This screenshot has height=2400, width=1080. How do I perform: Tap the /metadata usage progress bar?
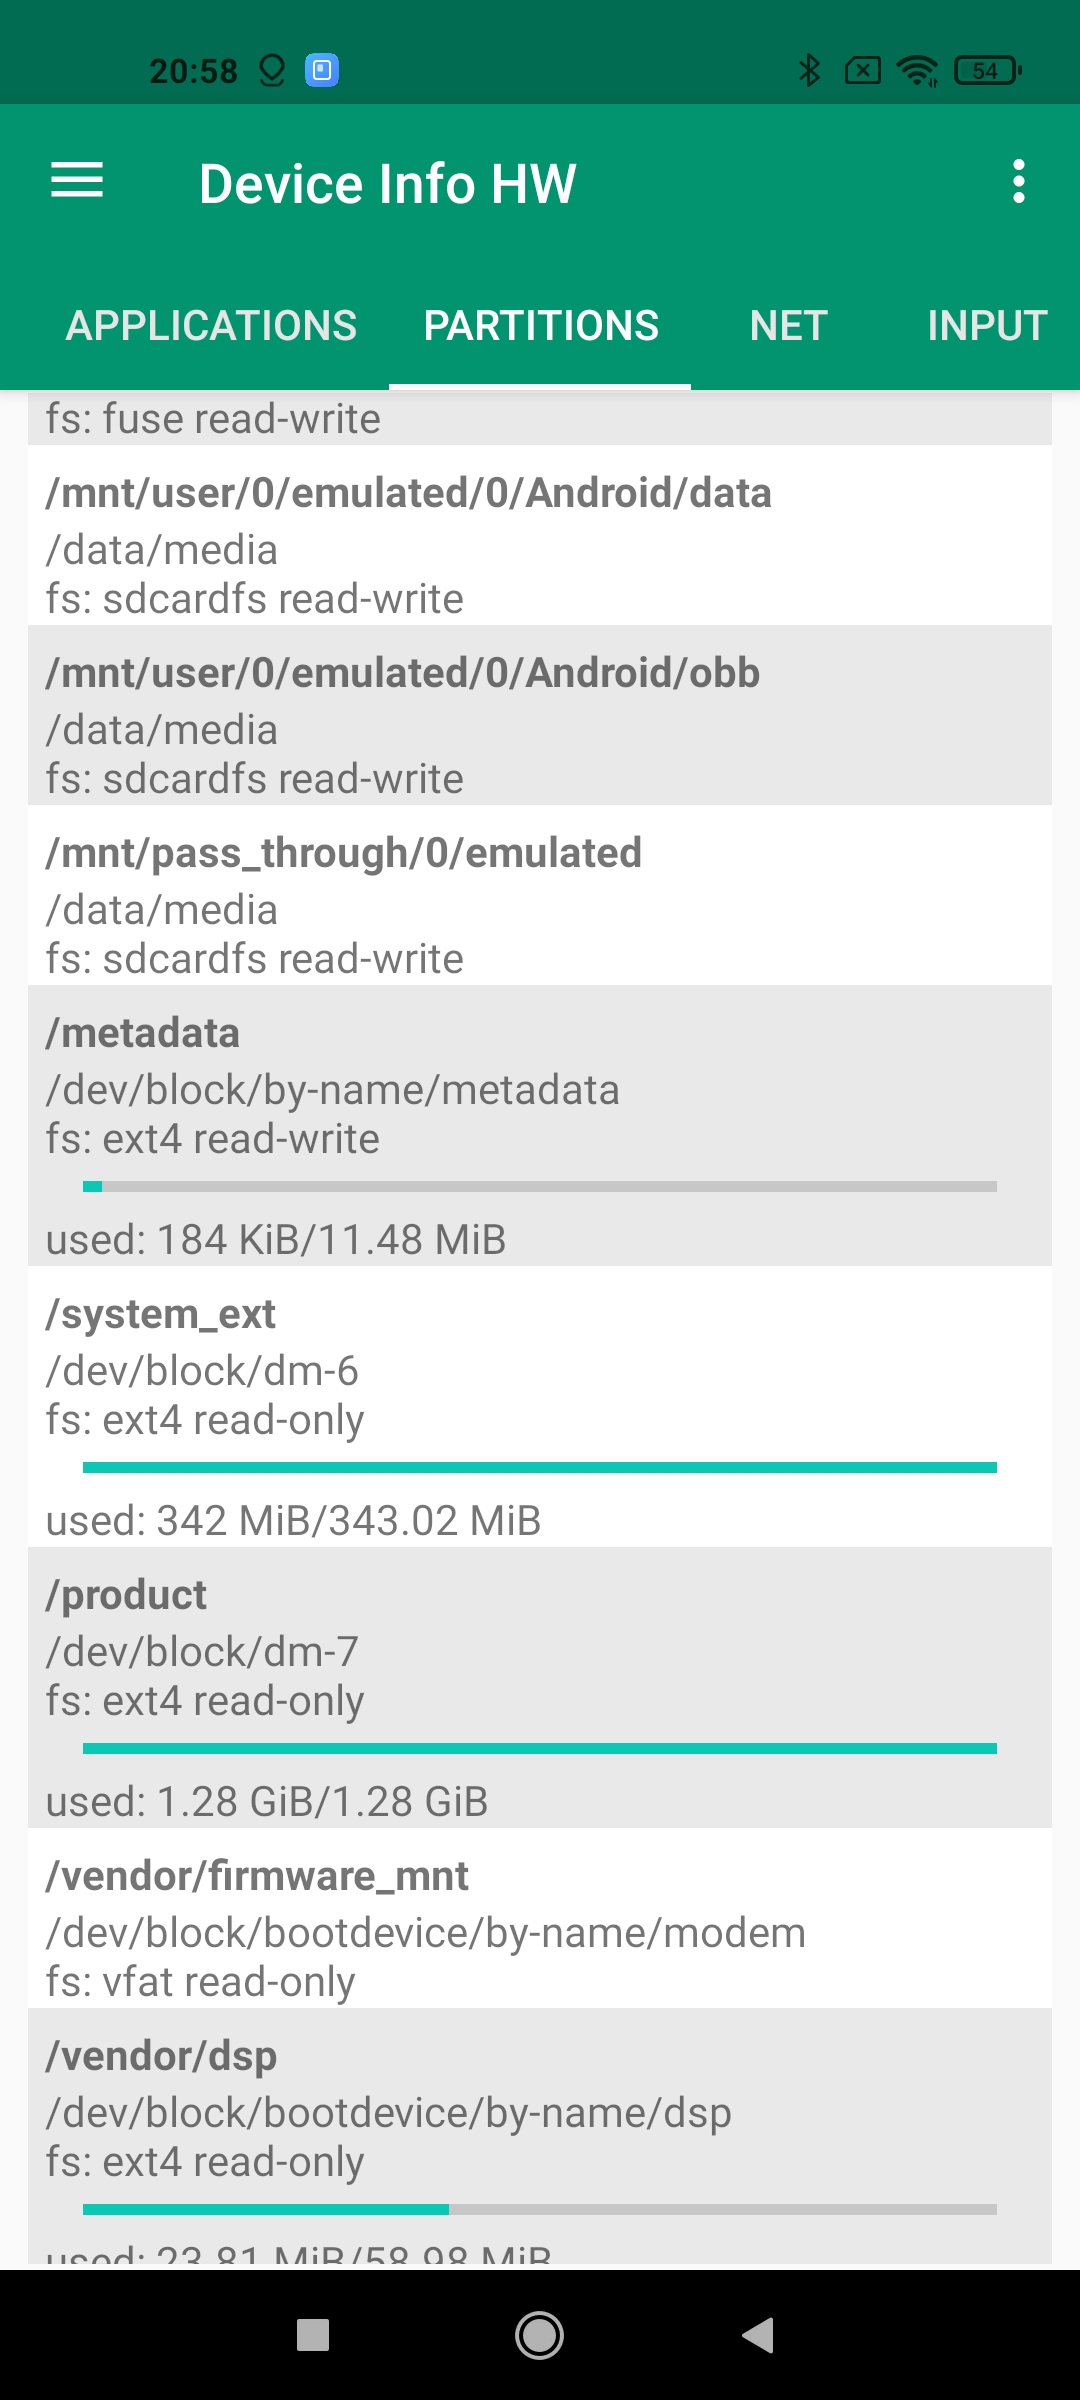(540, 1187)
